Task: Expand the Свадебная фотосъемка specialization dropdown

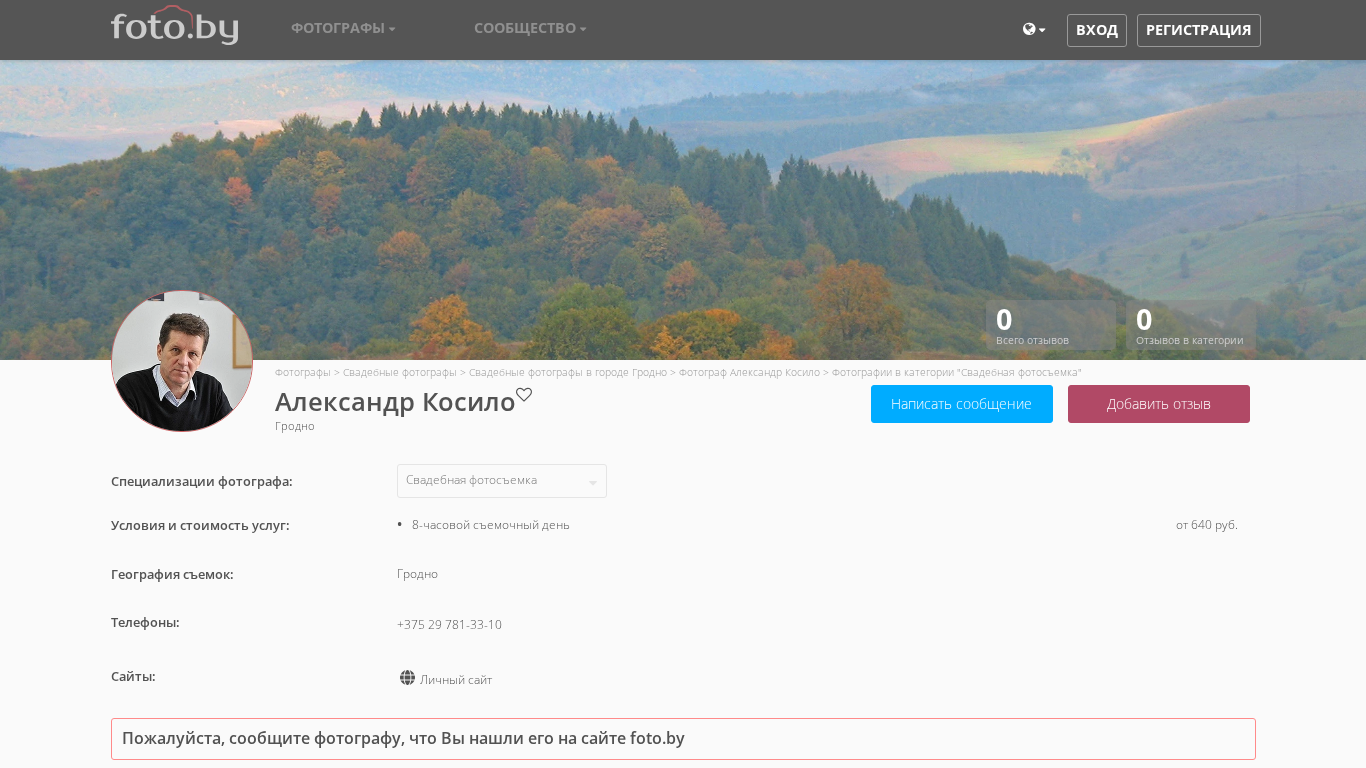Action: [x=502, y=481]
